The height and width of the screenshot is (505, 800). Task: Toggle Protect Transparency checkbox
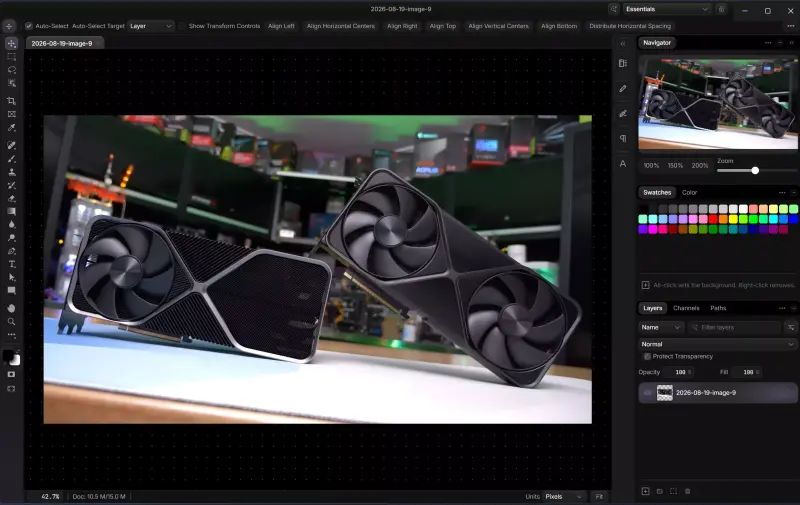click(x=647, y=357)
